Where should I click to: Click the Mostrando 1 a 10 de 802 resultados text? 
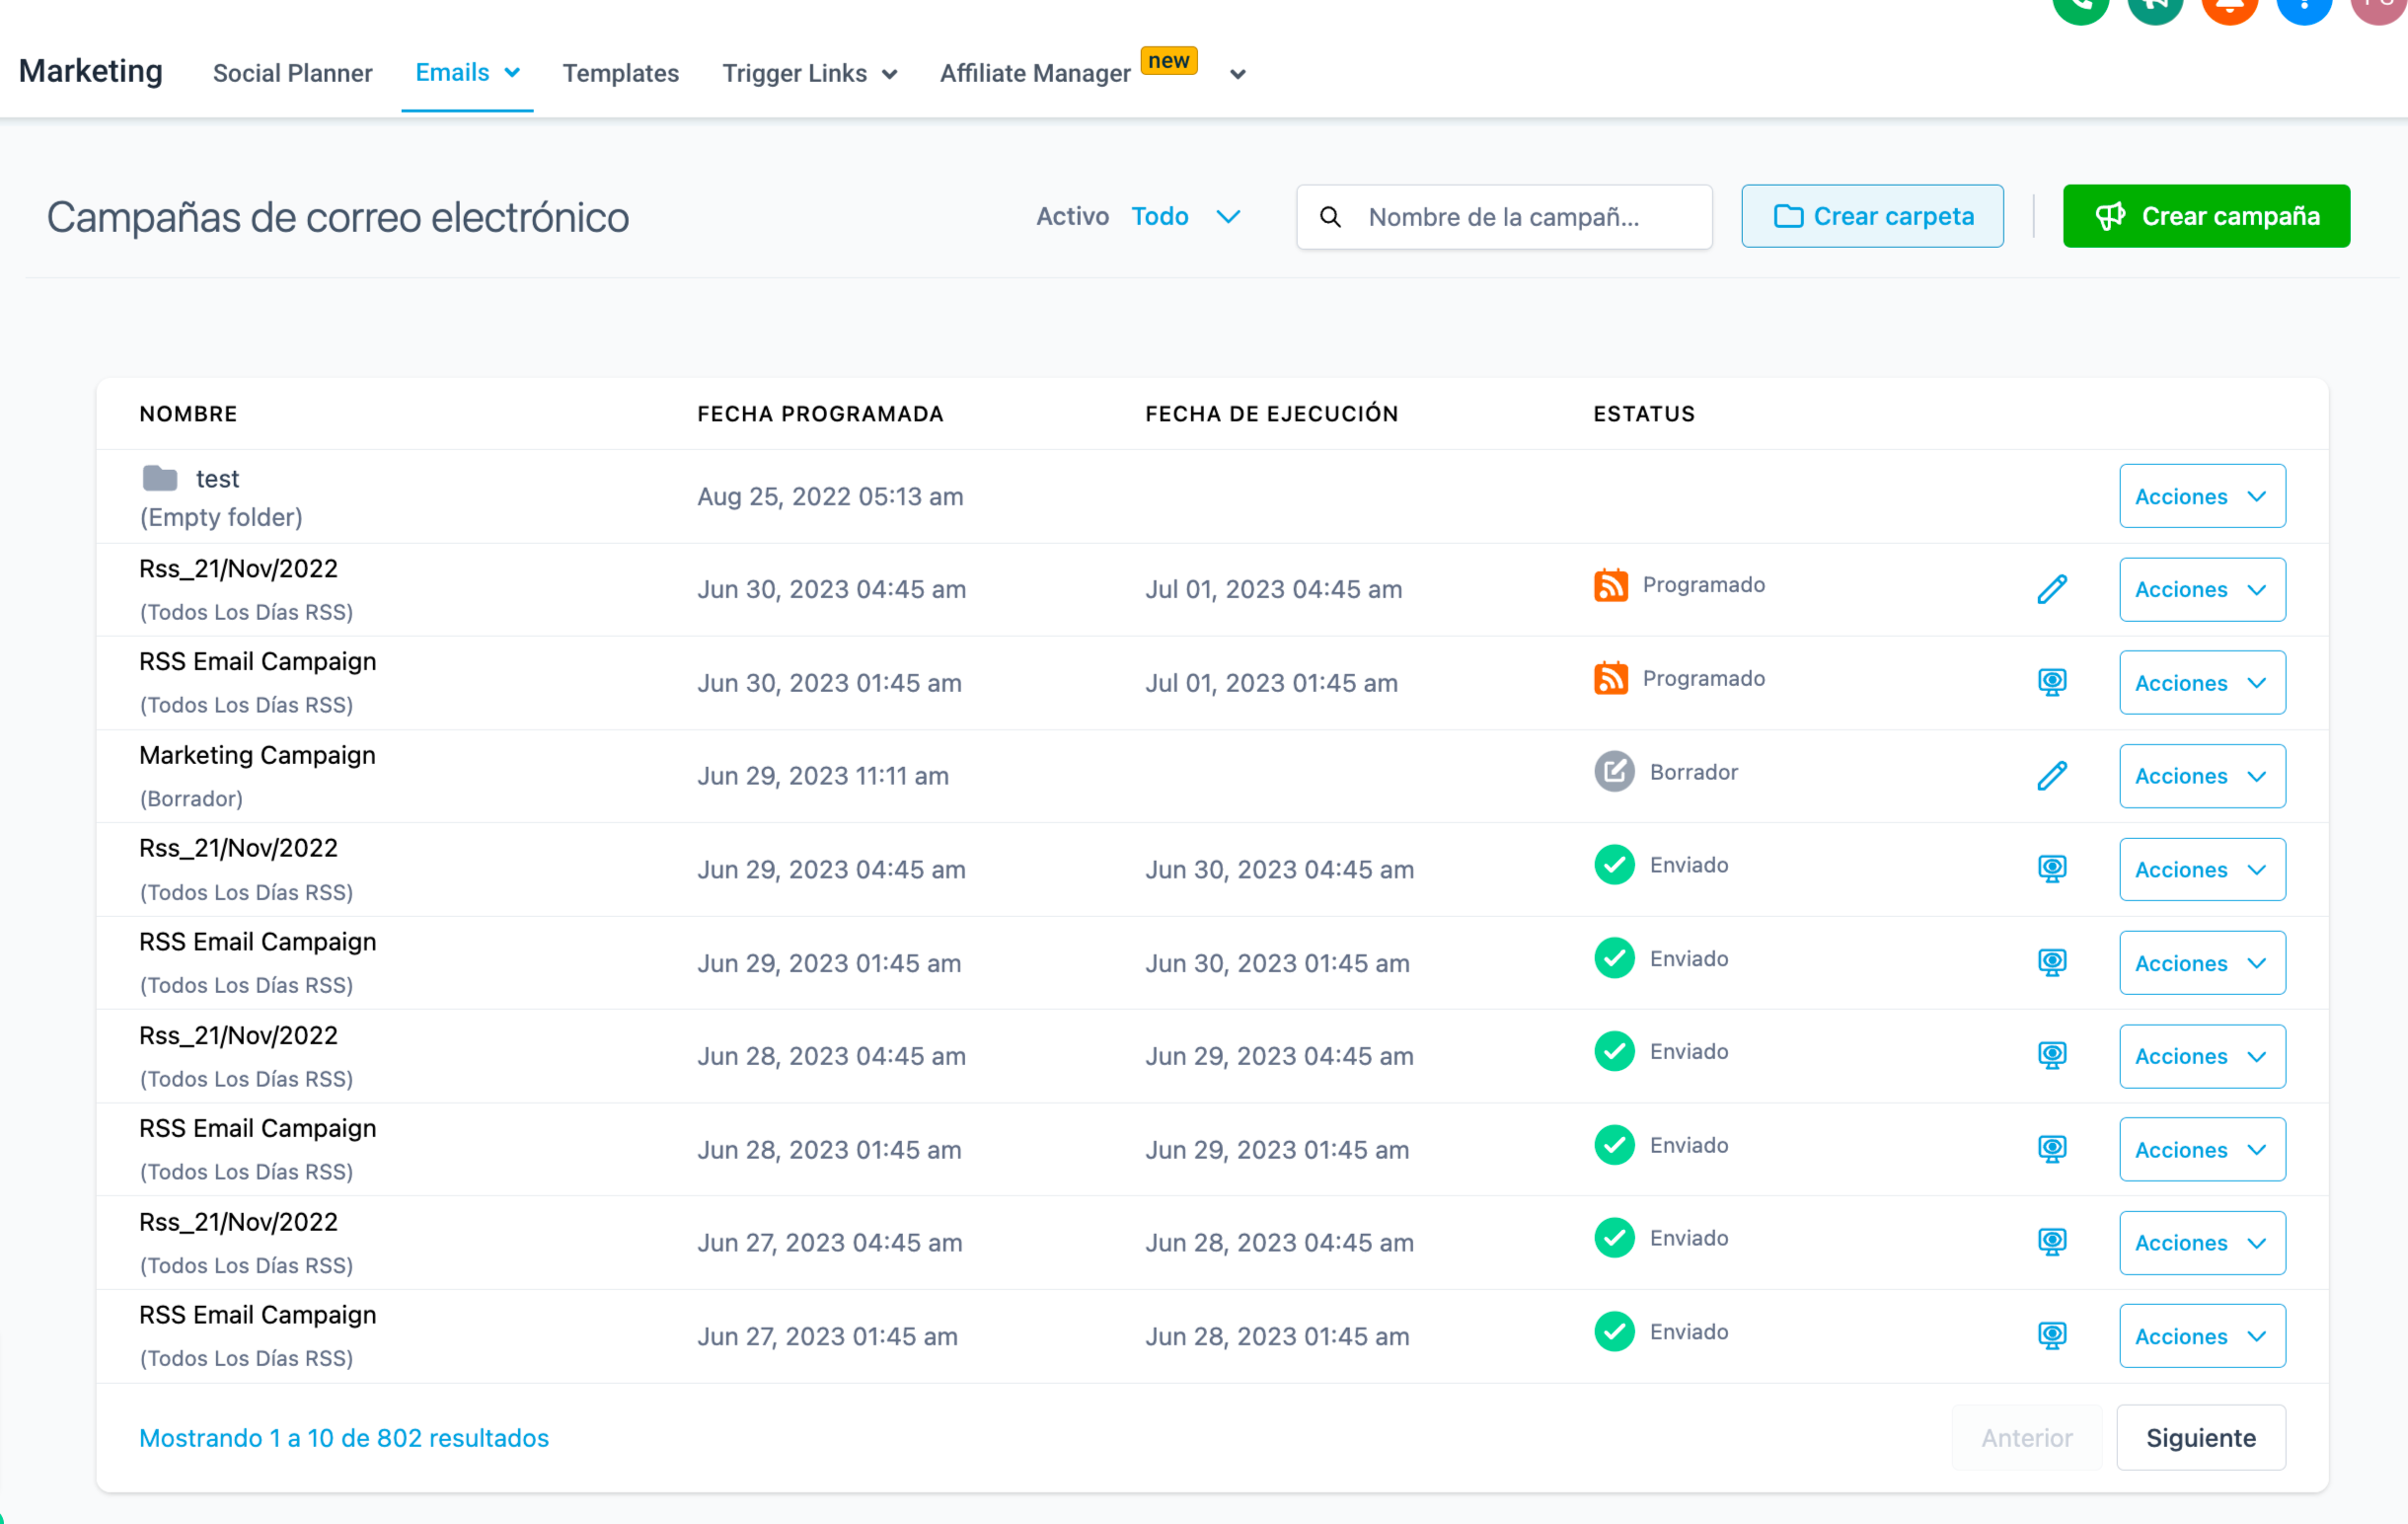pyautogui.click(x=344, y=1437)
